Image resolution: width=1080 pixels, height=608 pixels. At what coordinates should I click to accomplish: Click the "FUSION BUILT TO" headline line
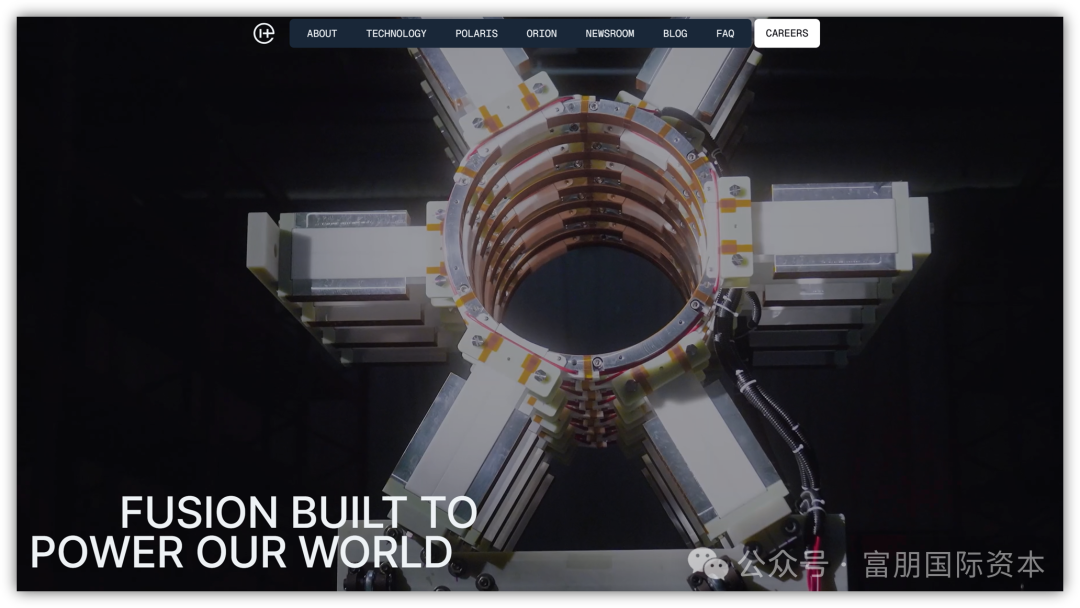click(298, 512)
